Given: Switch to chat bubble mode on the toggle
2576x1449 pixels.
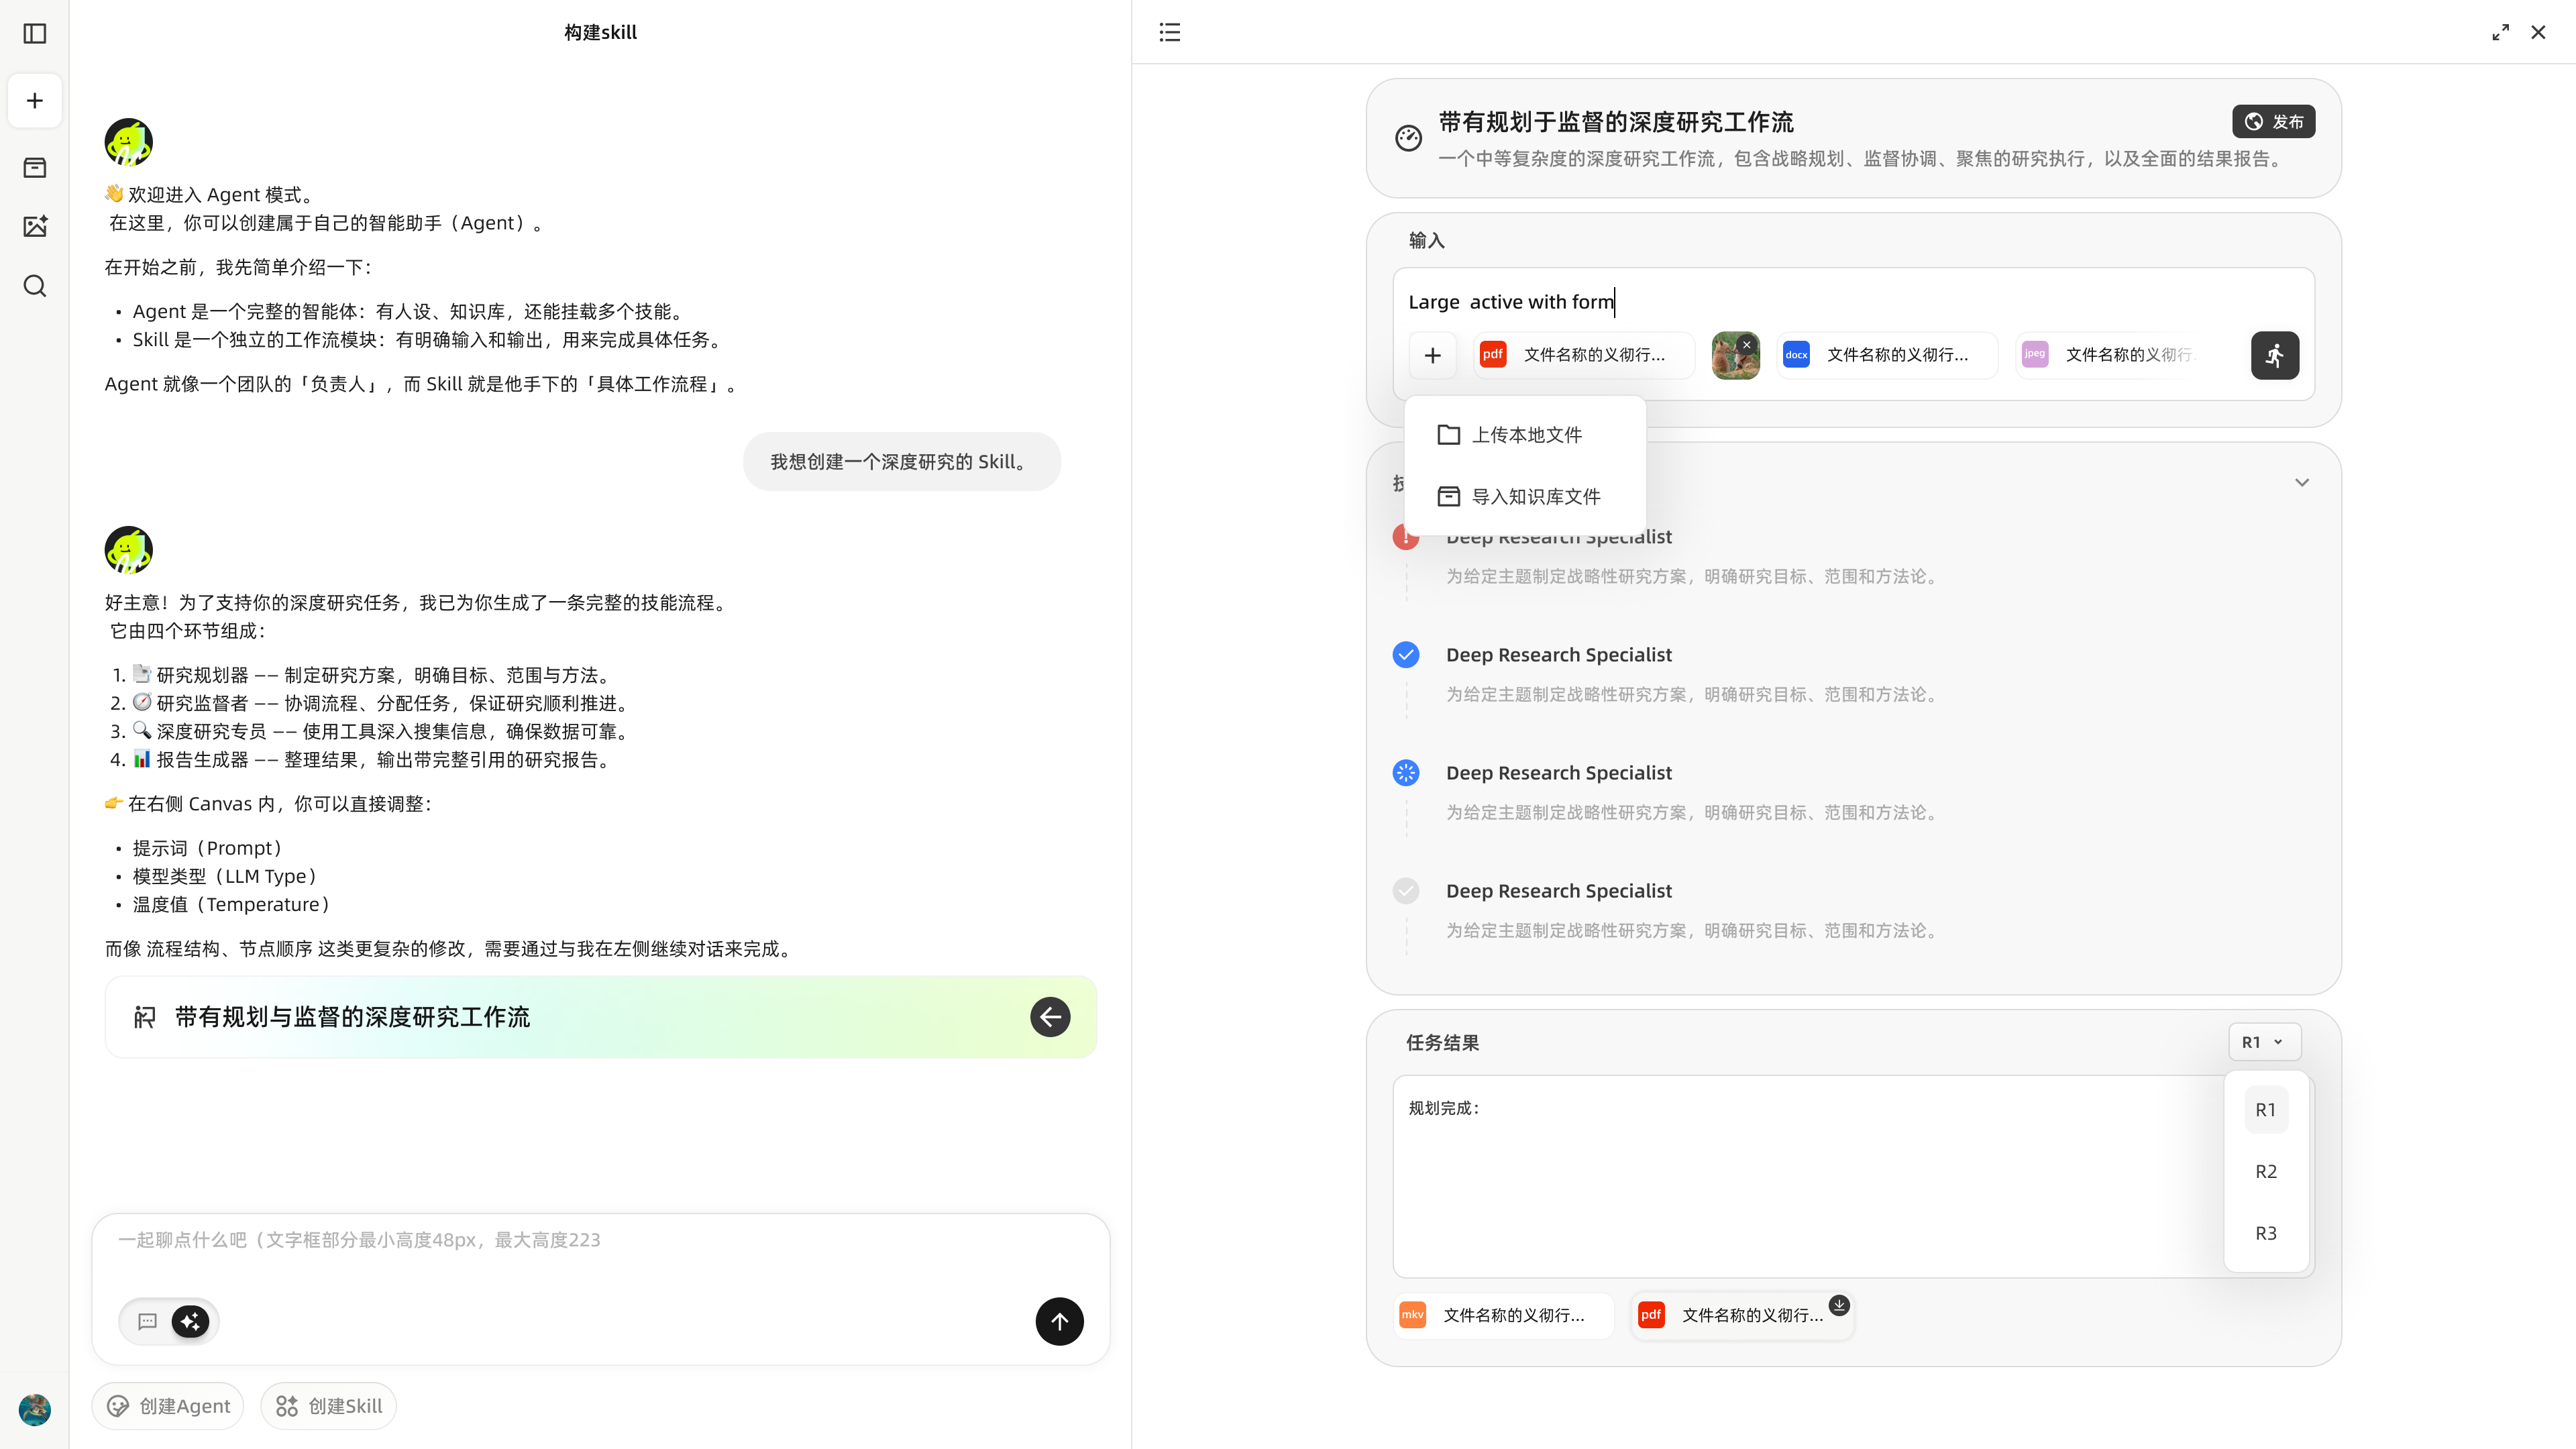Looking at the screenshot, I should [148, 1321].
